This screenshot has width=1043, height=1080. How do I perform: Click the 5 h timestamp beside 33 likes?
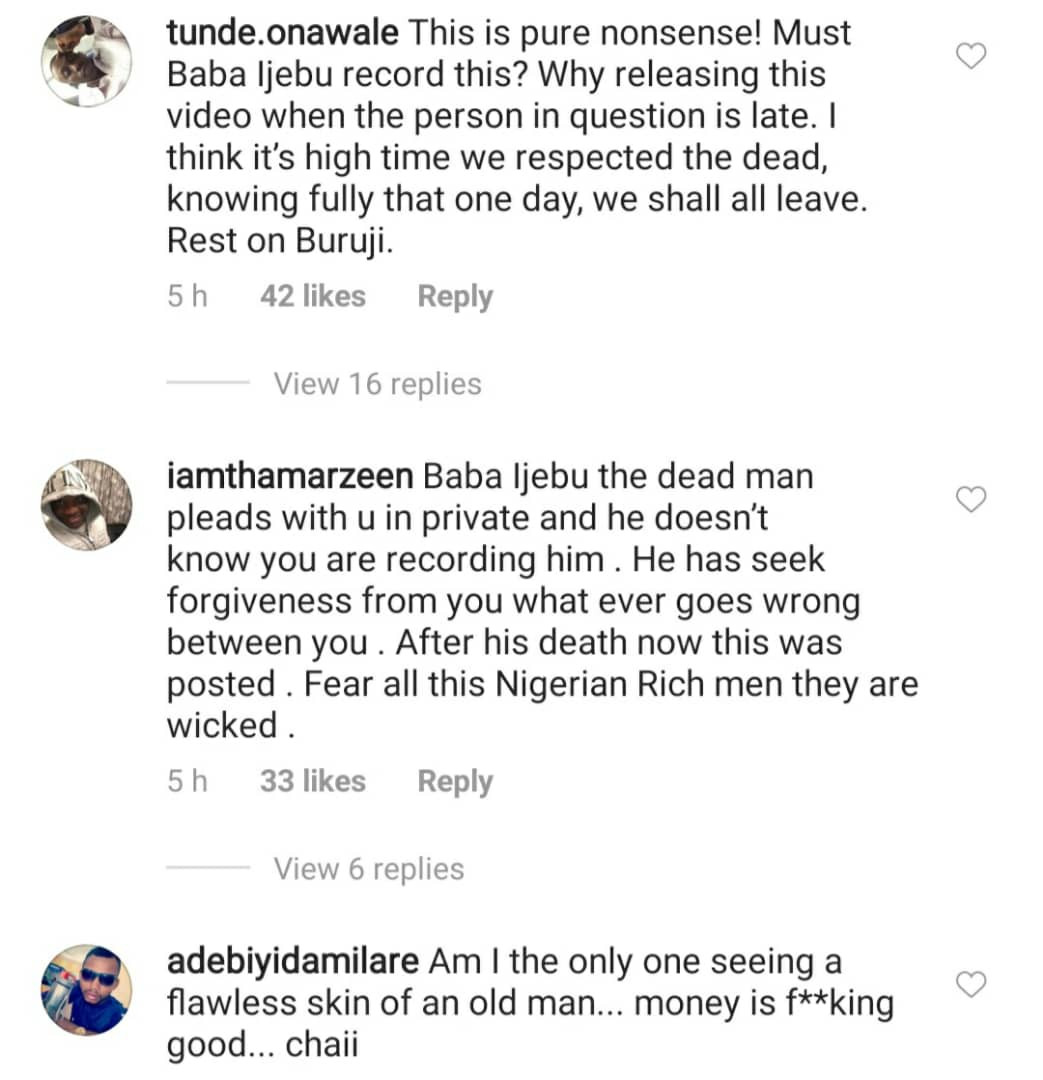[x=187, y=781]
